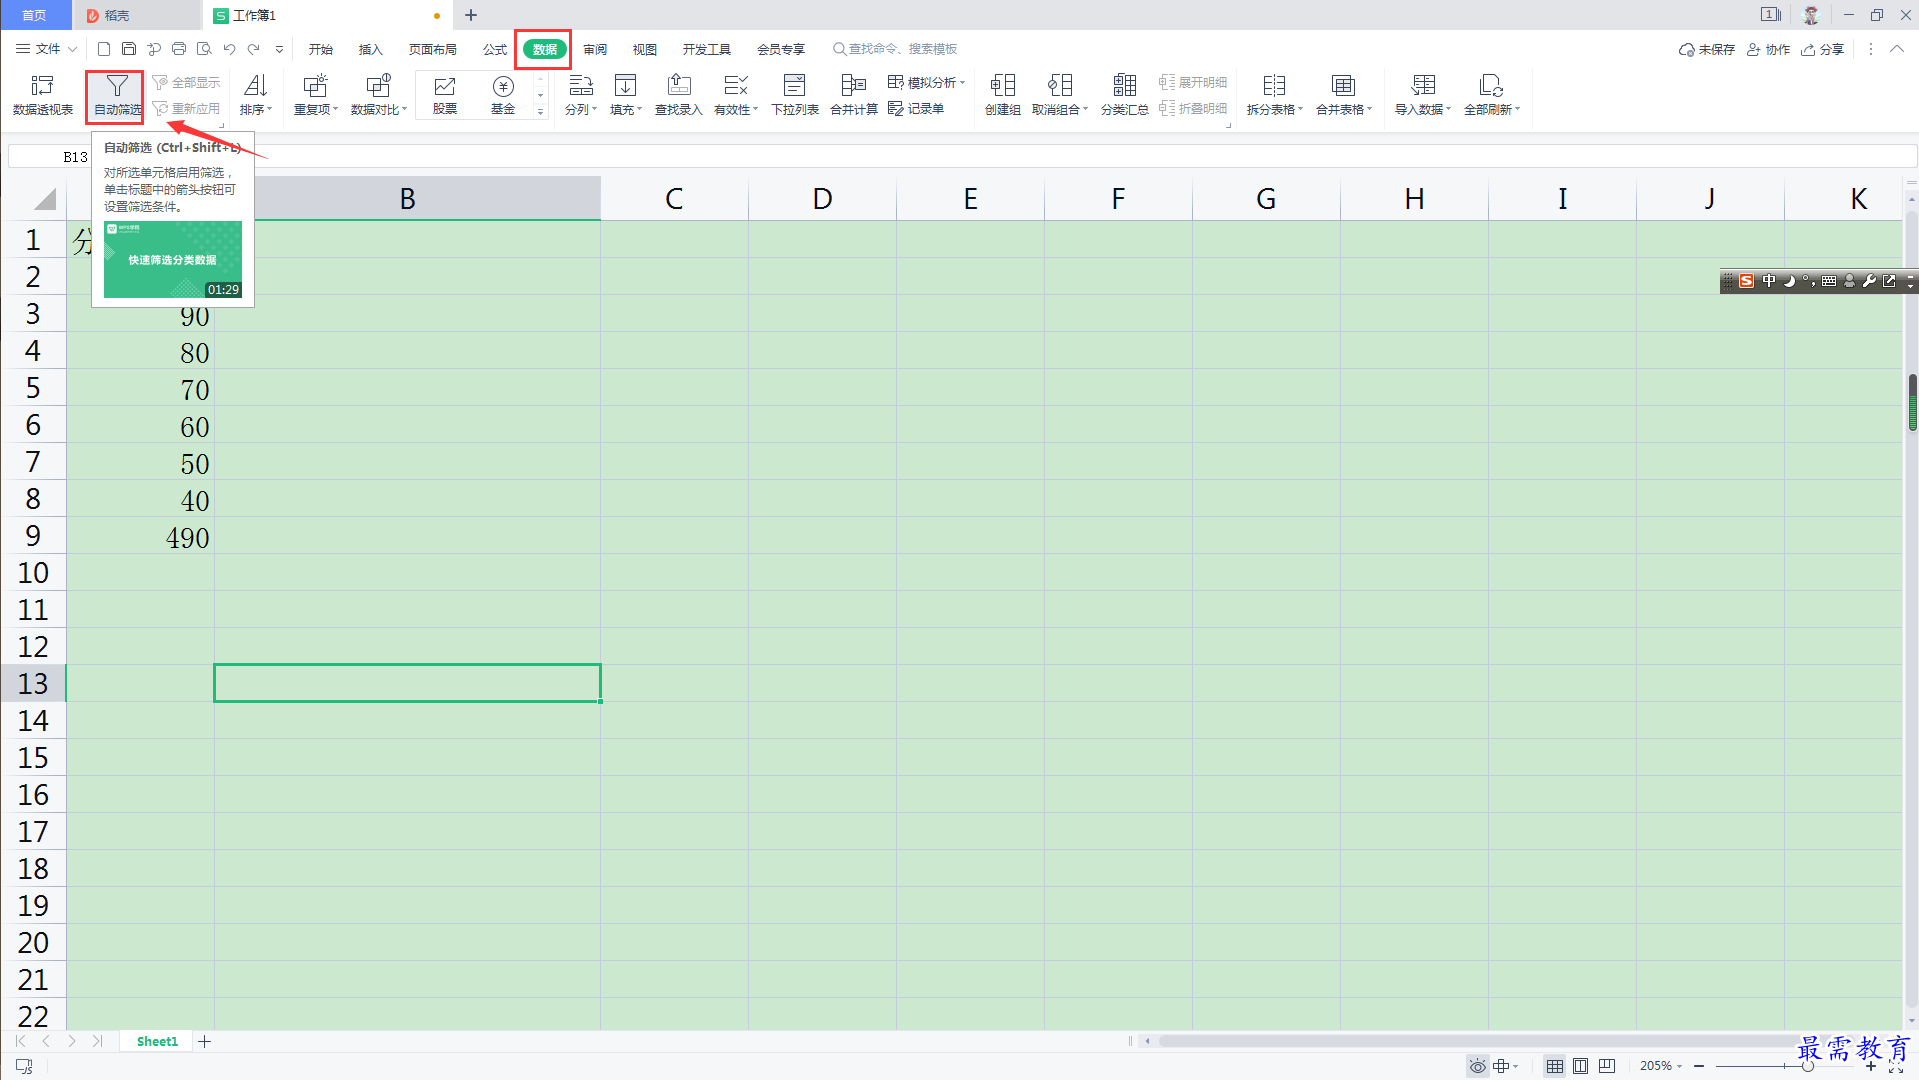Open Ungroup (取消组合) tool
The height and width of the screenshot is (1080, 1919).
(1060, 95)
